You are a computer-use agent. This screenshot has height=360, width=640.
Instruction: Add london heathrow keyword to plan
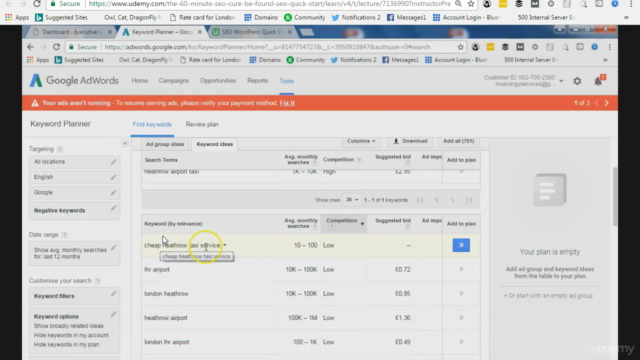(461, 293)
